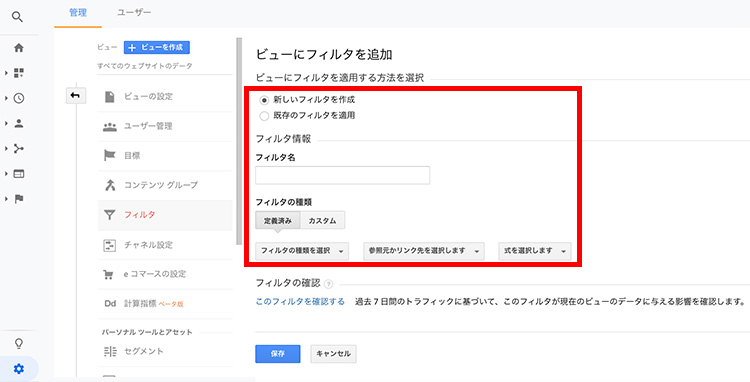The height and width of the screenshot is (382, 750).
Task: Open the Conversions flag icon in sidebar
Action: coord(19,199)
